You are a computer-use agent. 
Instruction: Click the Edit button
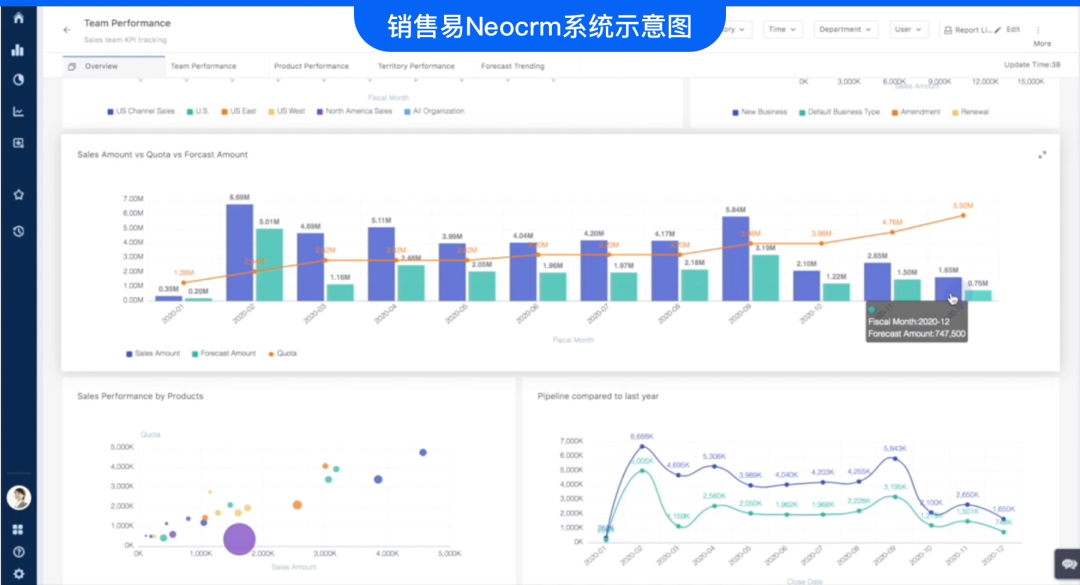1007,30
